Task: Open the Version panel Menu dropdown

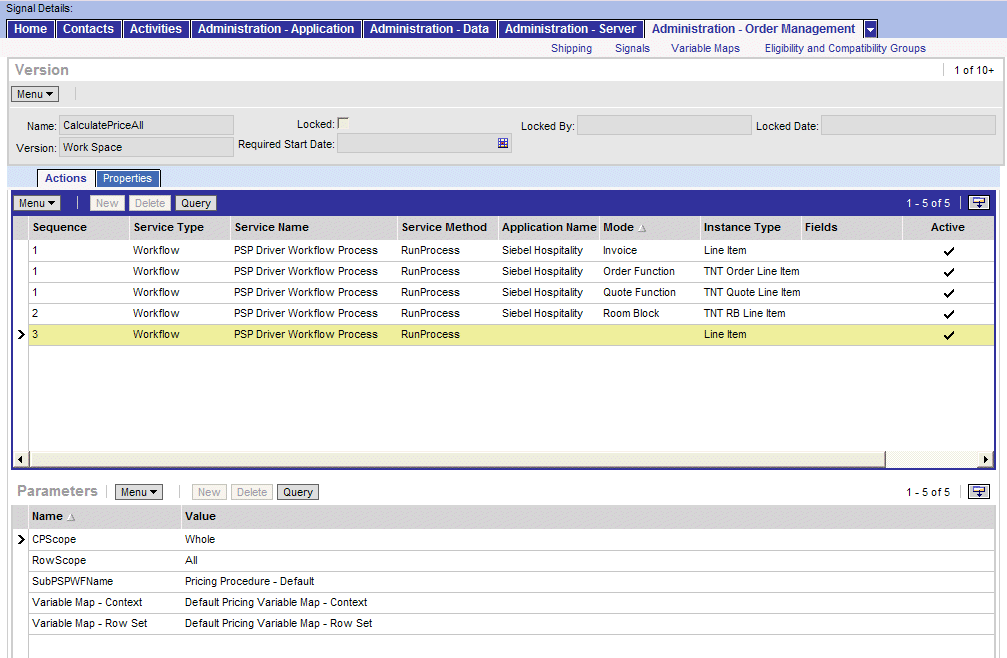Action: (34, 93)
